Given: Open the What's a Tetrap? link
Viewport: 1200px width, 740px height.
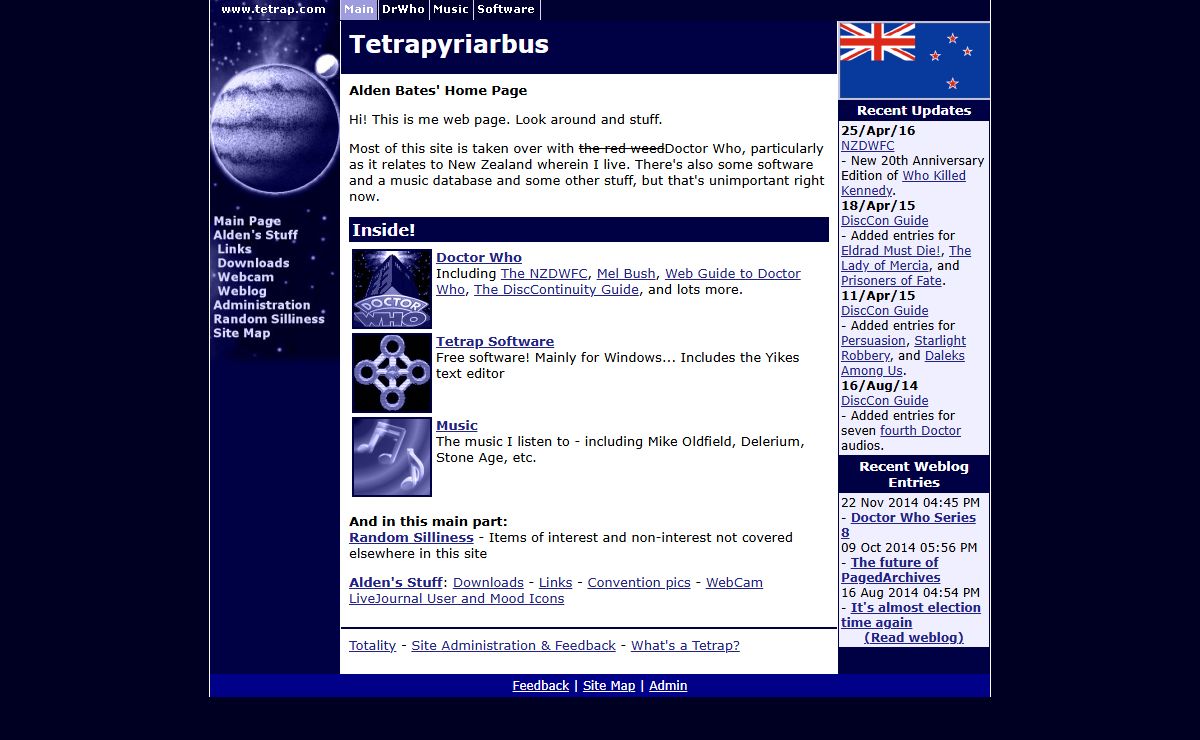Looking at the screenshot, I should 685,645.
